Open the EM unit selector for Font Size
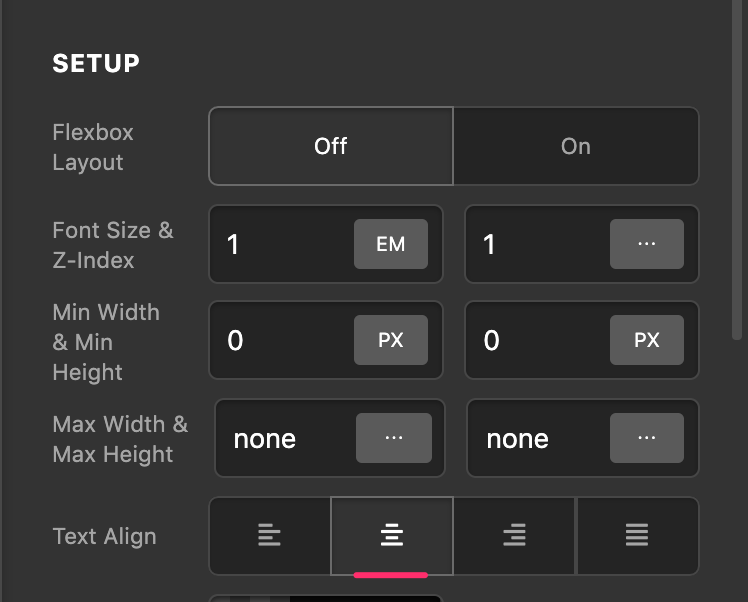Image resolution: width=748 pixels, height=602 pixels. click(x=391, y=244)
